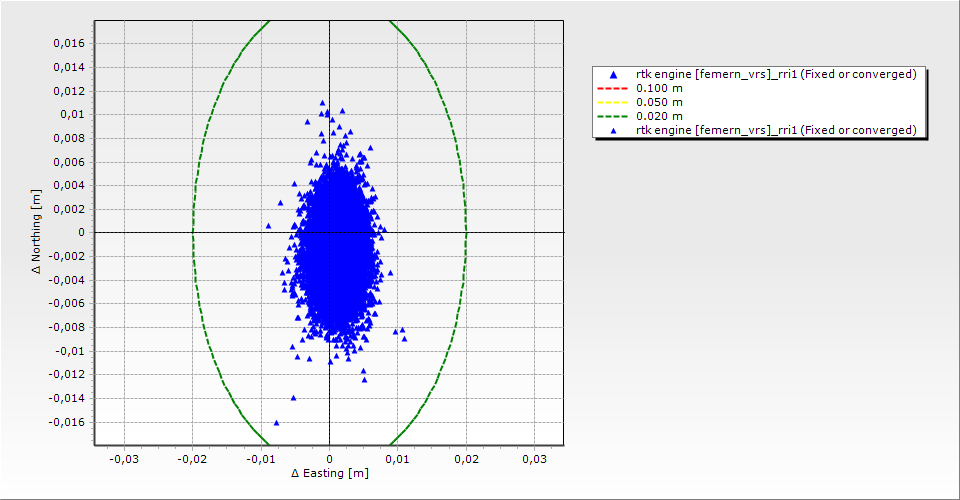Image resolution: width=960 pixels, height=500 pixels.
Task: Click the red dashed line legend symbol
Action: (613, 88)
